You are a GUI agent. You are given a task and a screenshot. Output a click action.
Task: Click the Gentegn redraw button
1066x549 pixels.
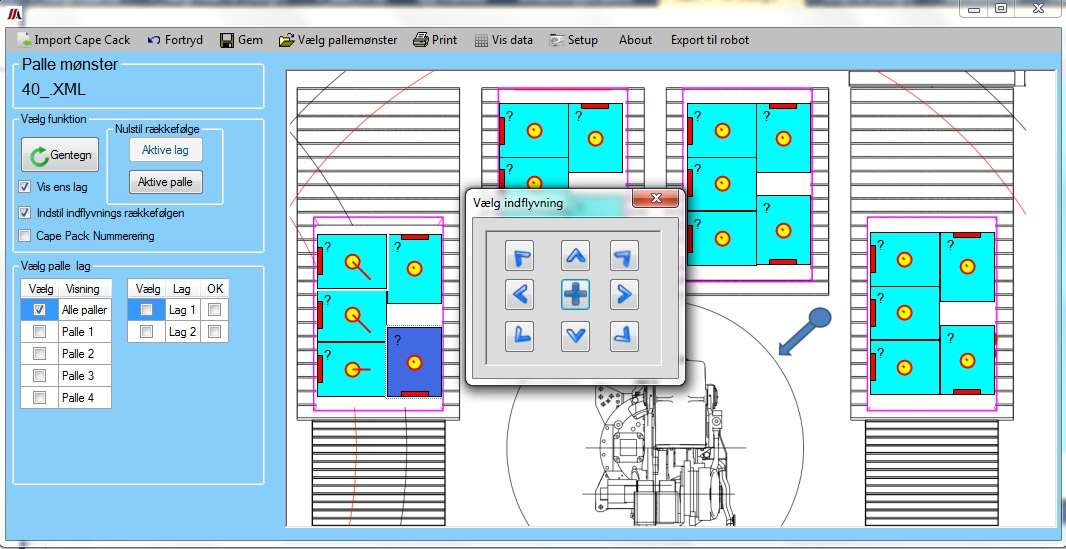(x=60, y=155)
